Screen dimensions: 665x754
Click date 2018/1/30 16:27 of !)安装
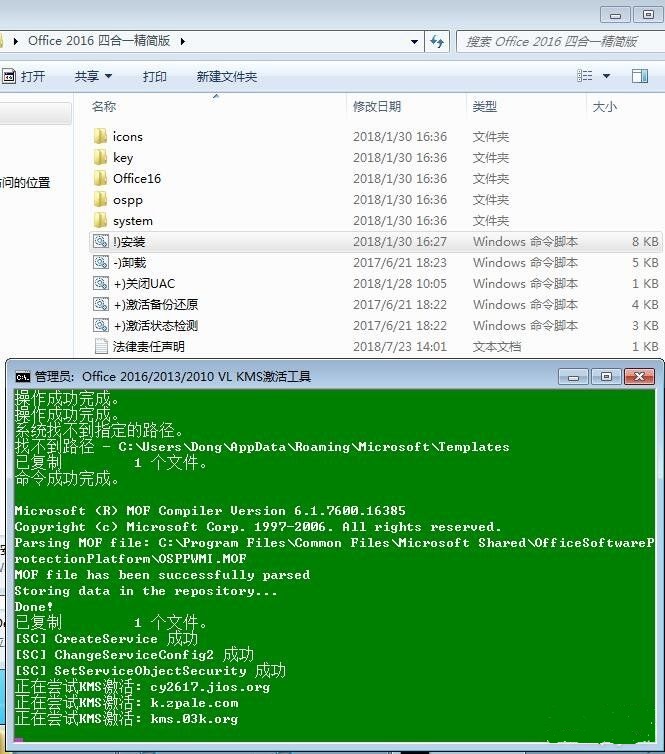click(x=400, y=241)
